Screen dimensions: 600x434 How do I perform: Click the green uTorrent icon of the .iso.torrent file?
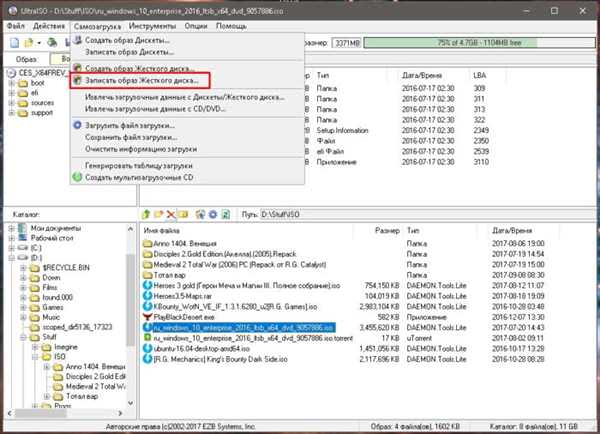click(x=147, y=338)
